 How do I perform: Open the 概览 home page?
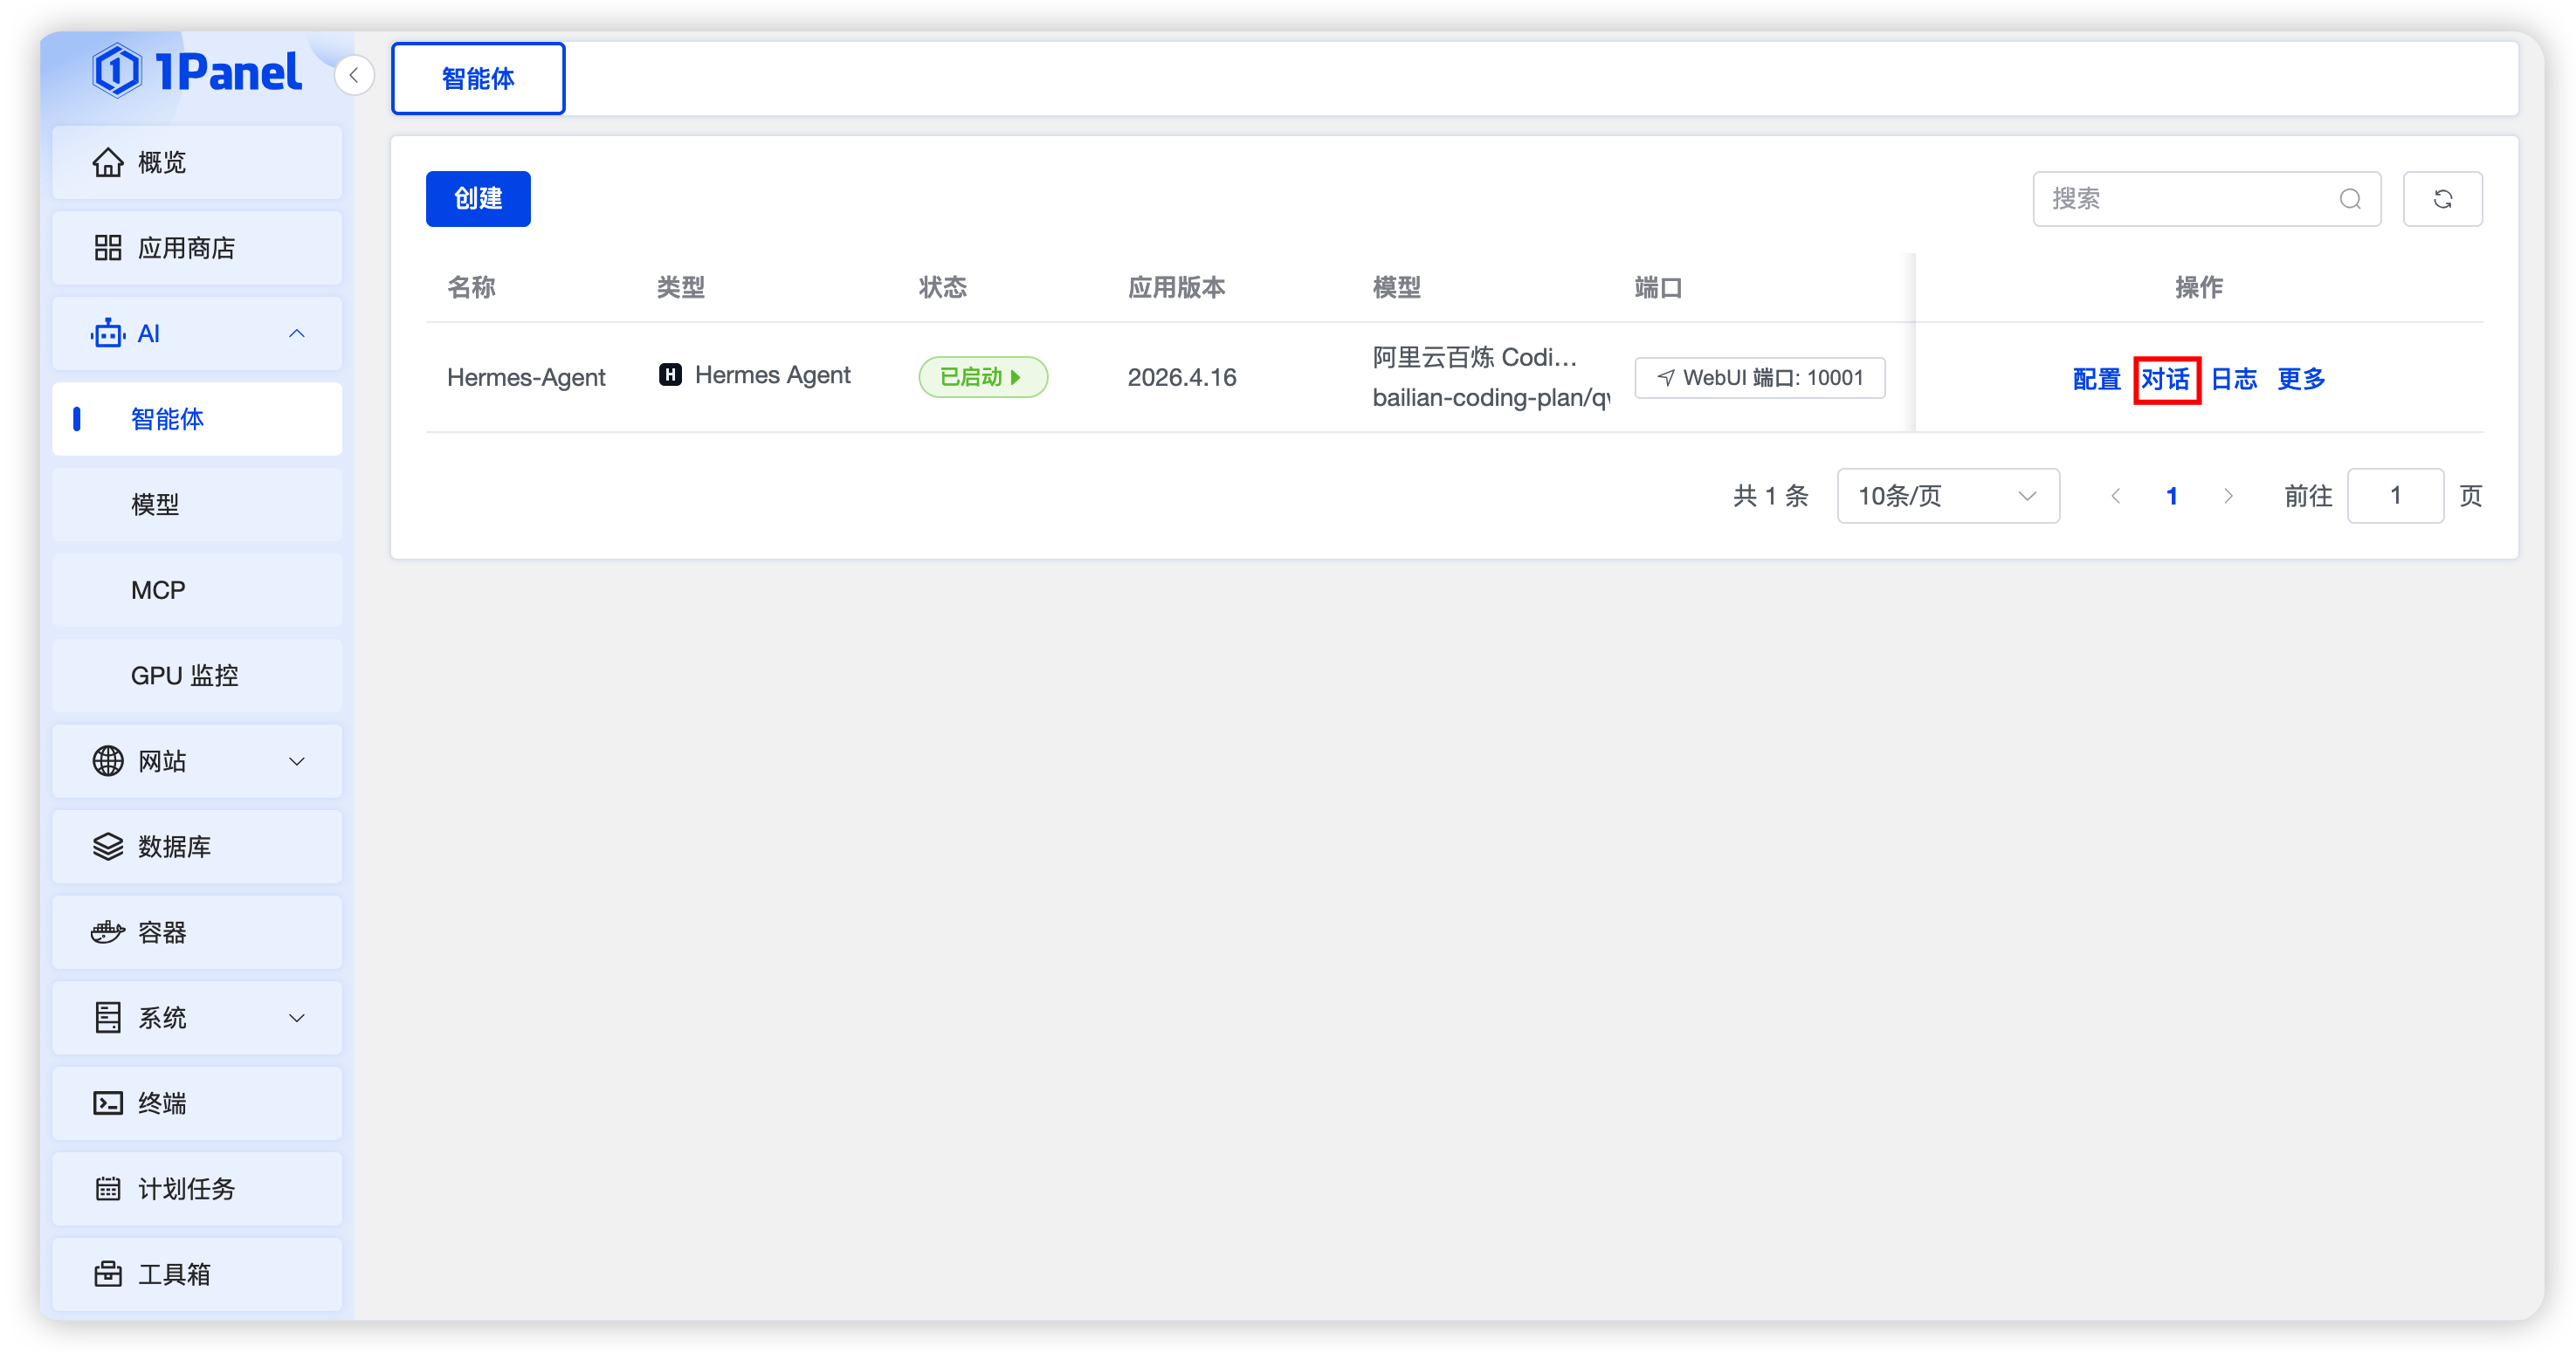pyautogui.click(x=197, y=162)
